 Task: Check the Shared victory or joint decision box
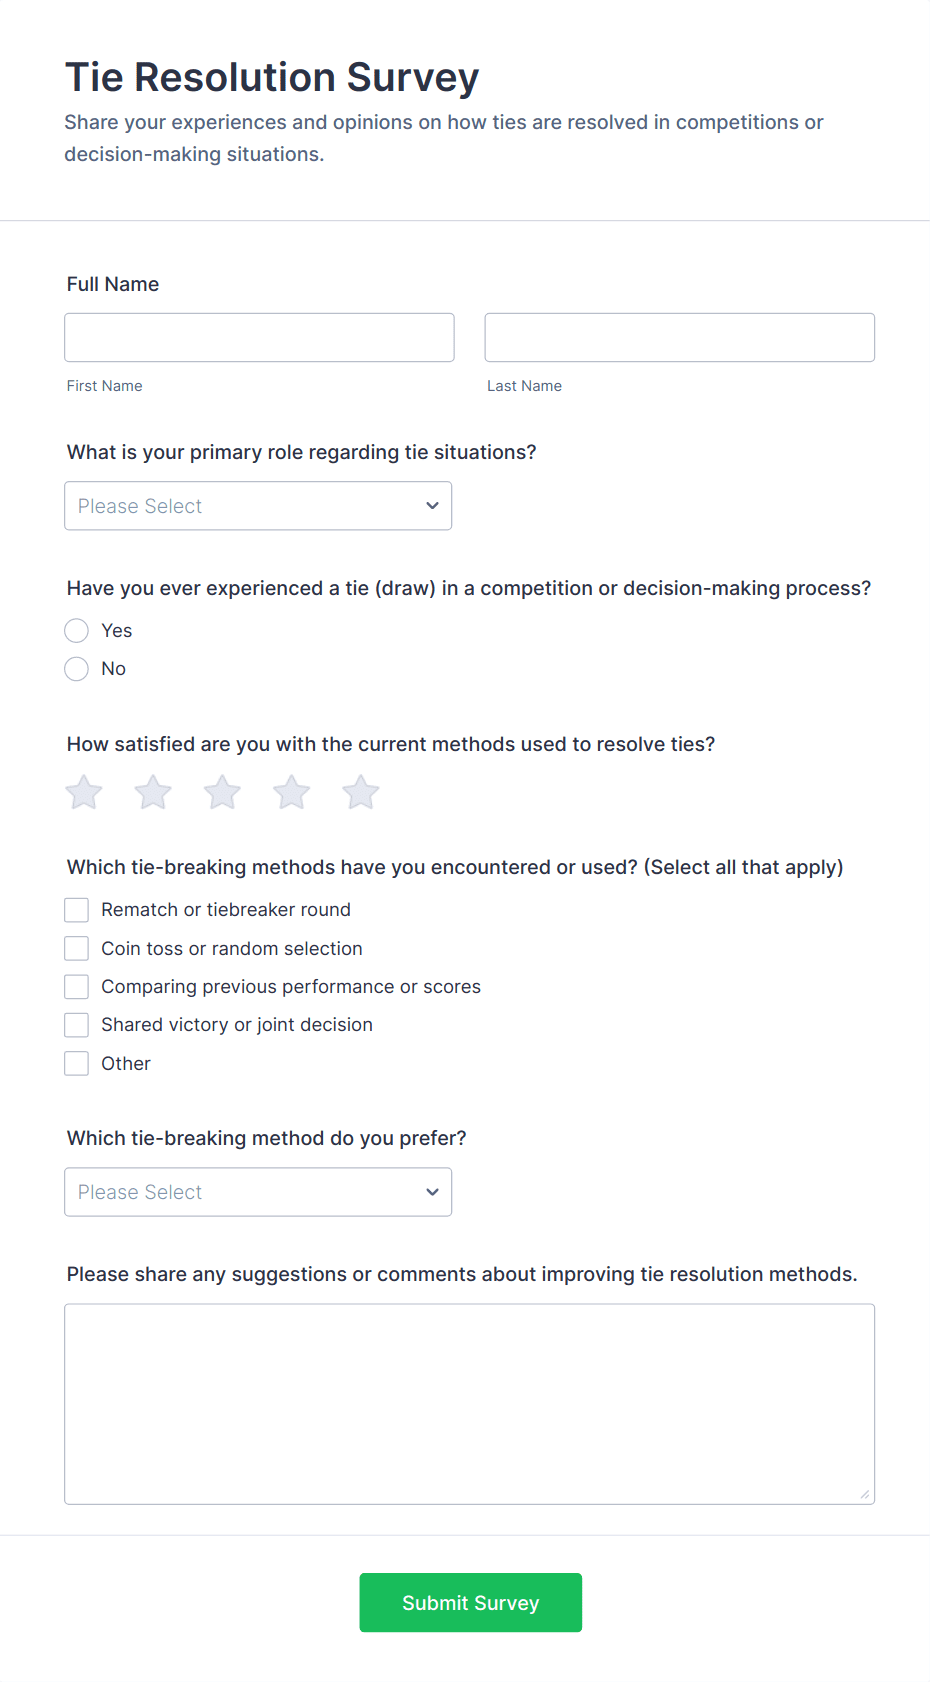pos(76,1024)
